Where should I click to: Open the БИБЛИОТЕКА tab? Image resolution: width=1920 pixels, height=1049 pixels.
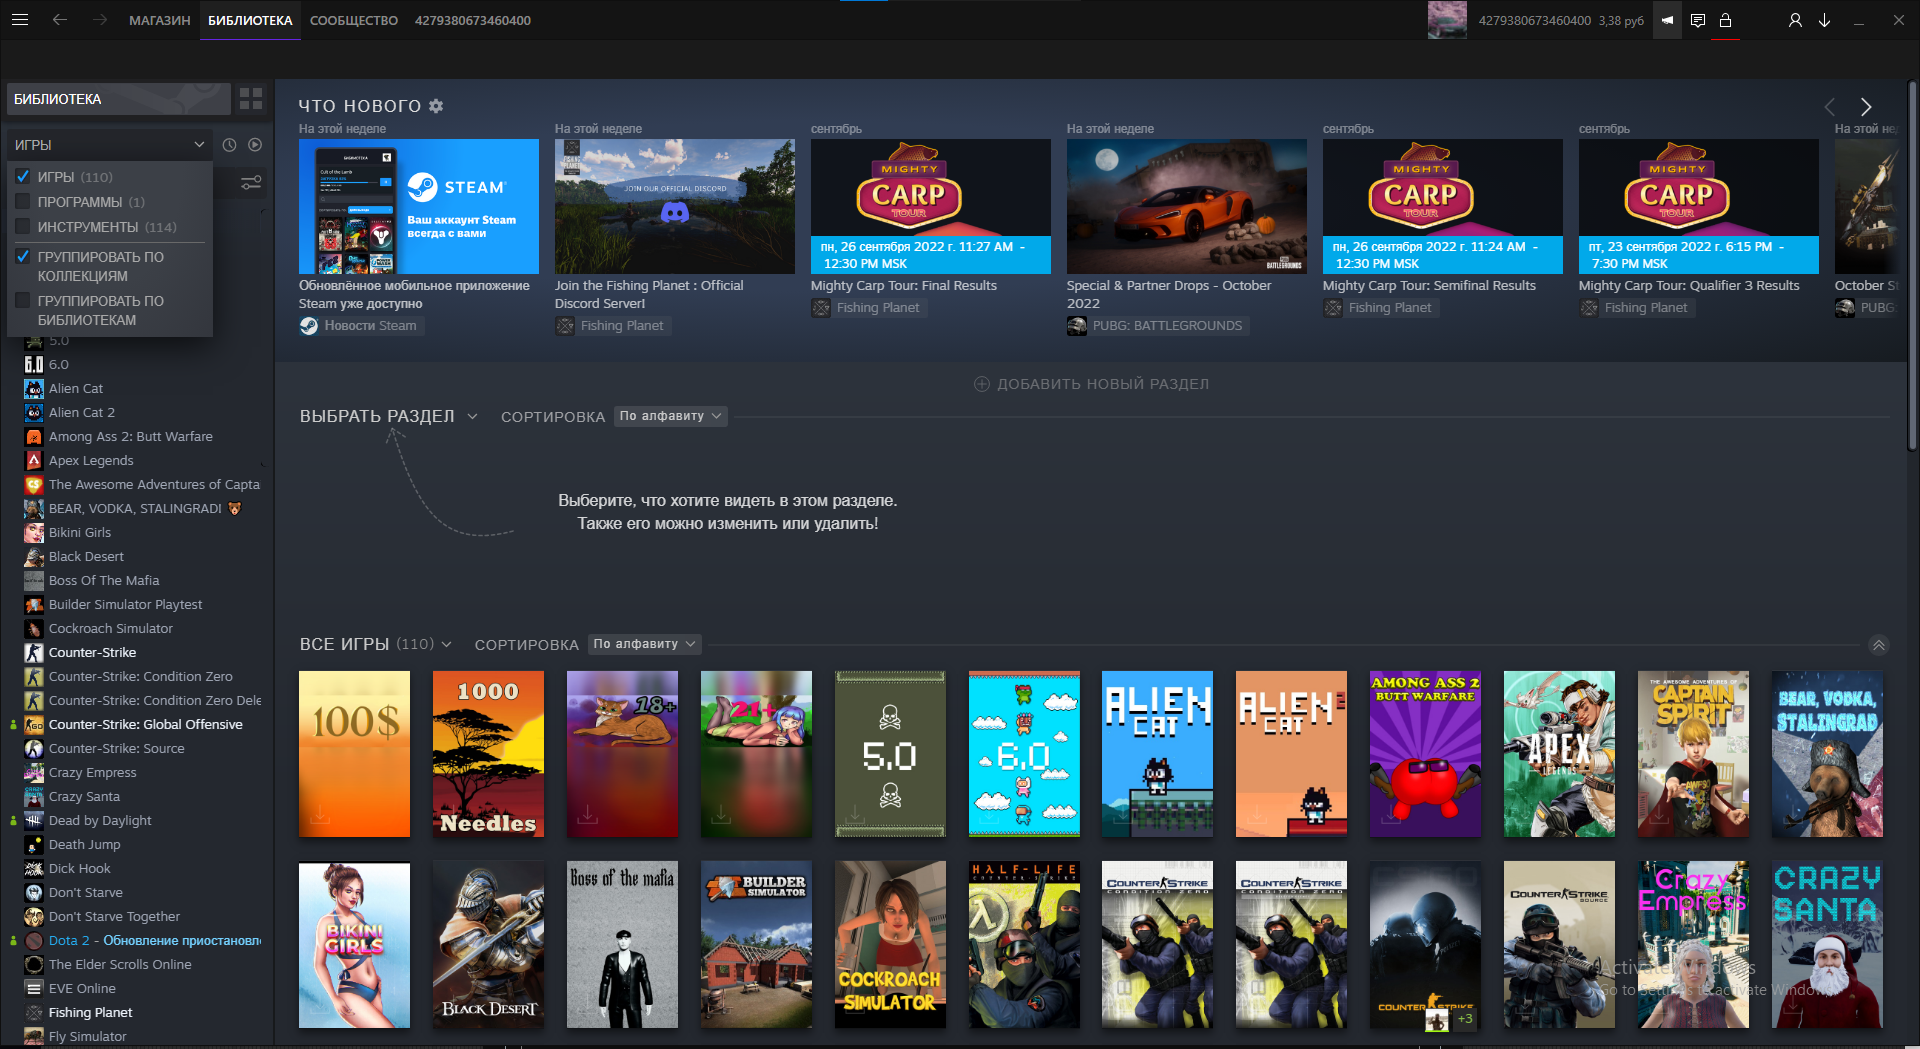pos(250,20)
